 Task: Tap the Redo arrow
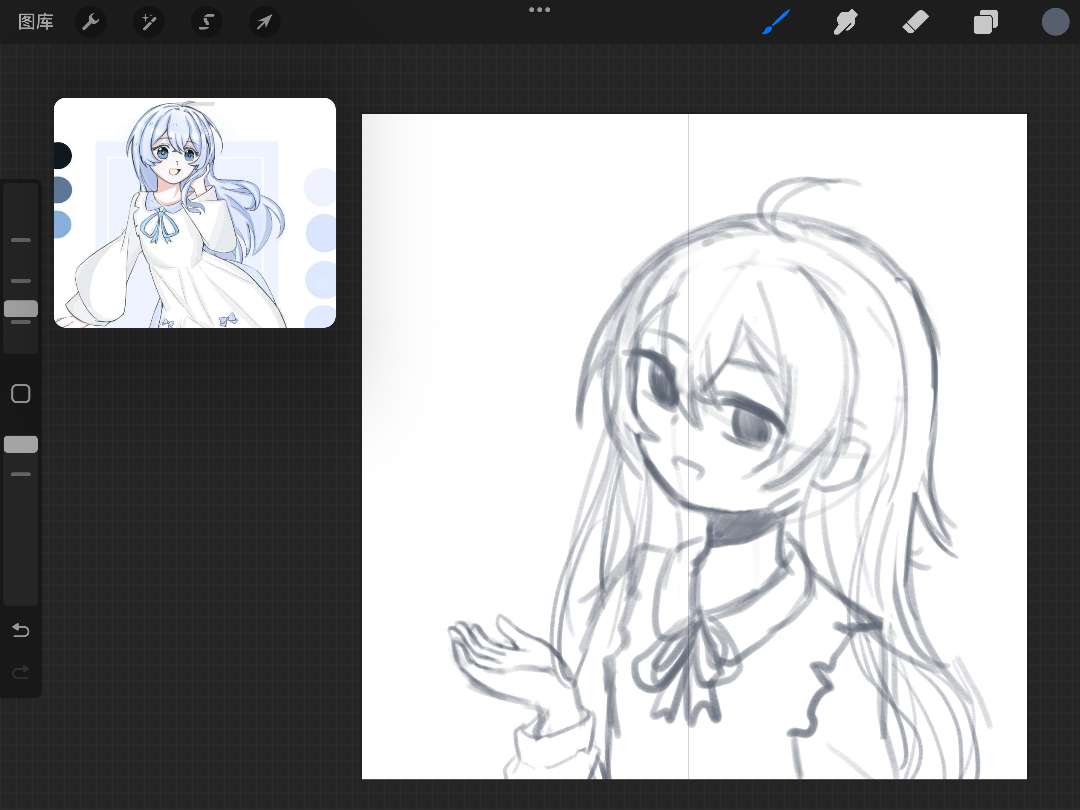(21, 673)
